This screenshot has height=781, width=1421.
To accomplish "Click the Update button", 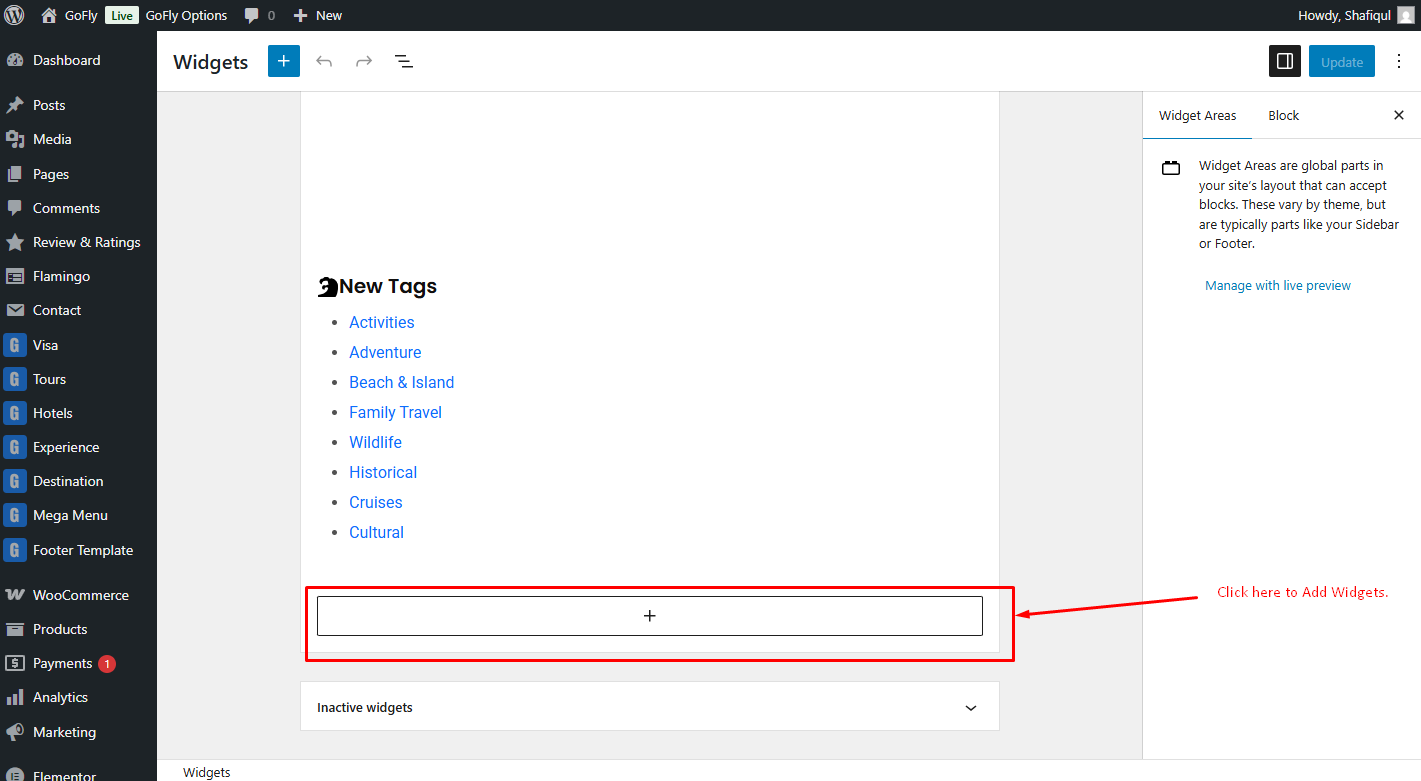I will pos(1342,61).
